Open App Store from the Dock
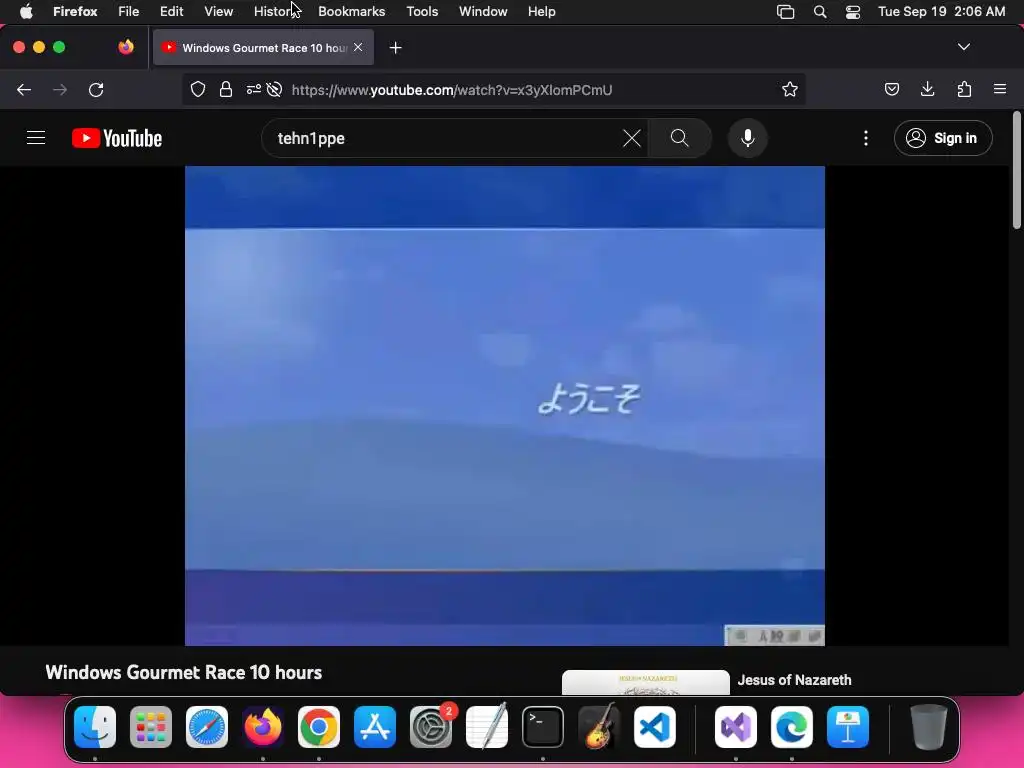 375,727
